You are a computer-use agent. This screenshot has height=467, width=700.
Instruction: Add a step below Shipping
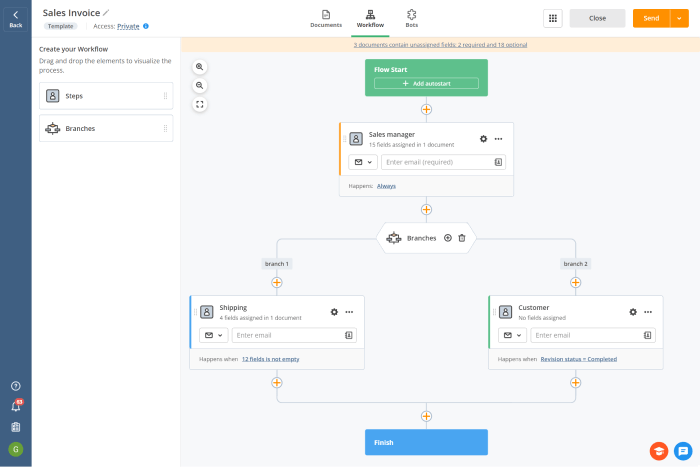tap(277, 383)
